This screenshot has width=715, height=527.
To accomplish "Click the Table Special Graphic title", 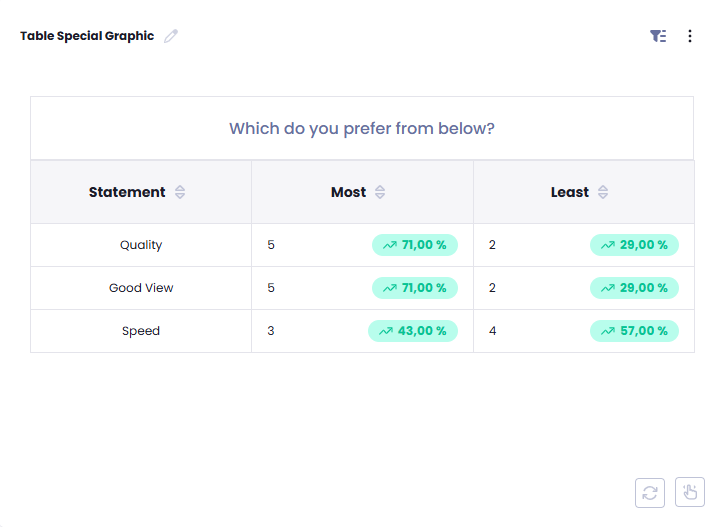I will click(87, 36).
